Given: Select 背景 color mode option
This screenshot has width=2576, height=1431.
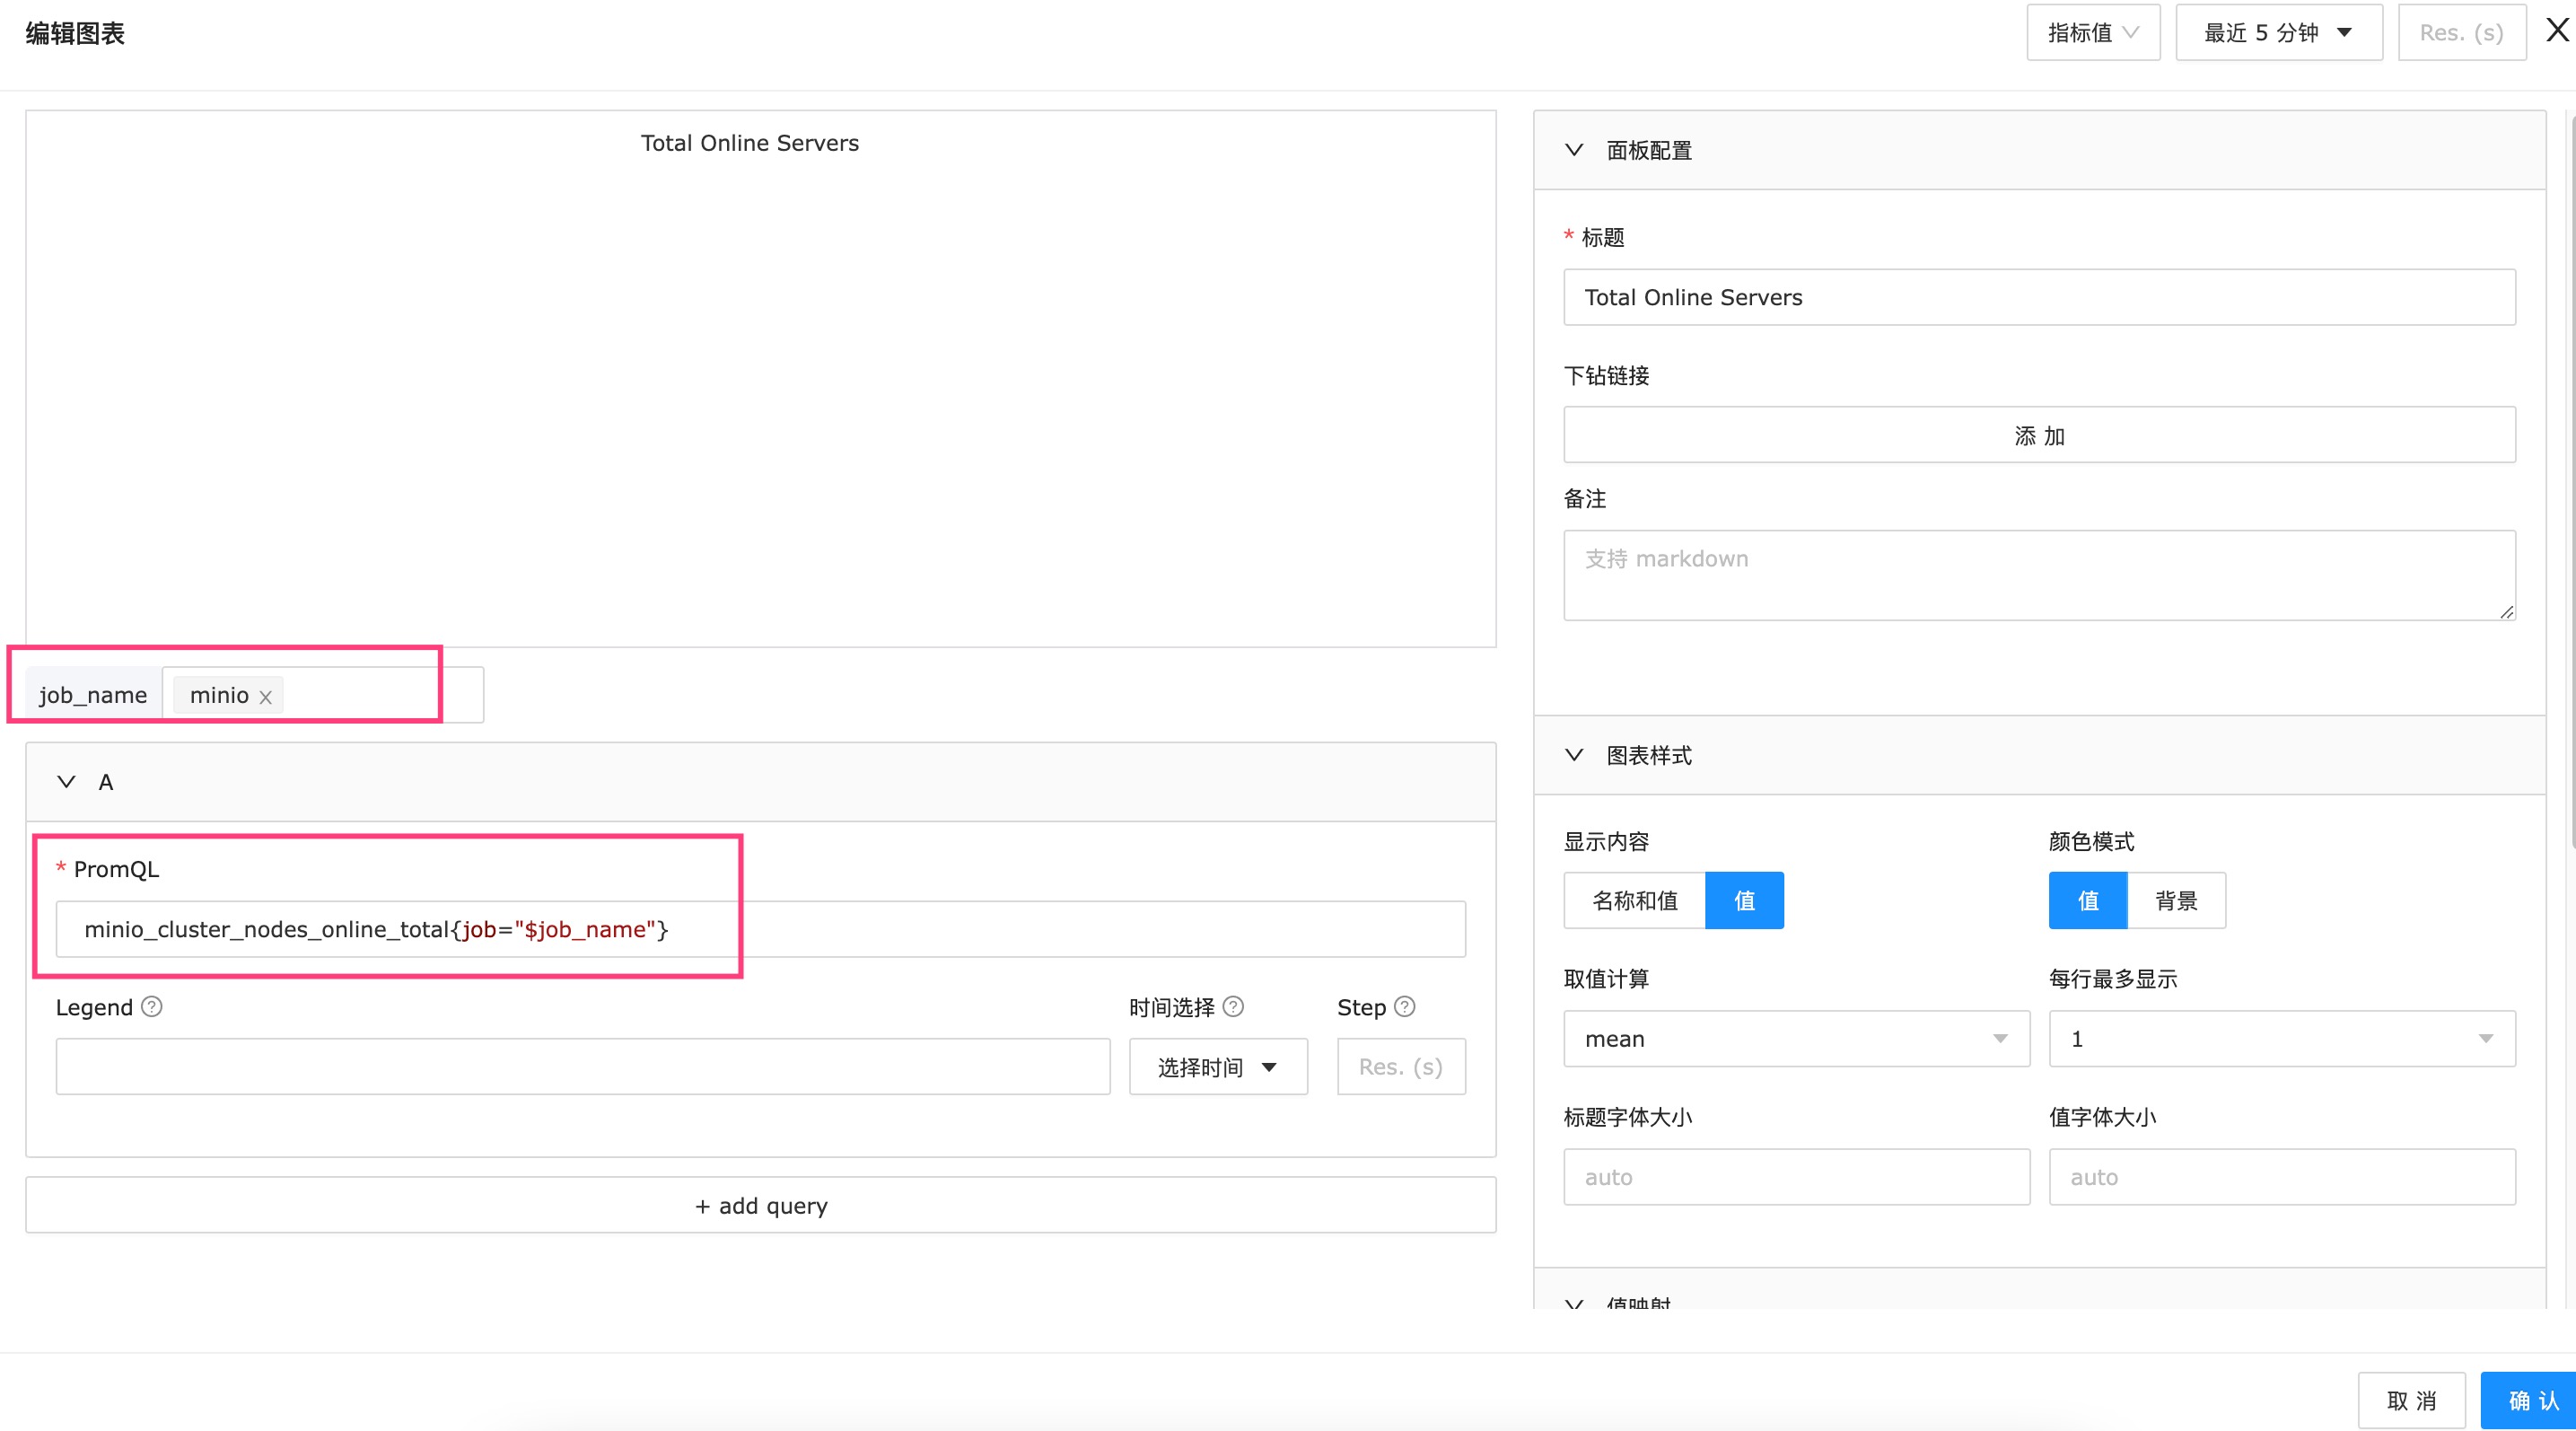Looking at the screenshot, I should coord(2176,901).
